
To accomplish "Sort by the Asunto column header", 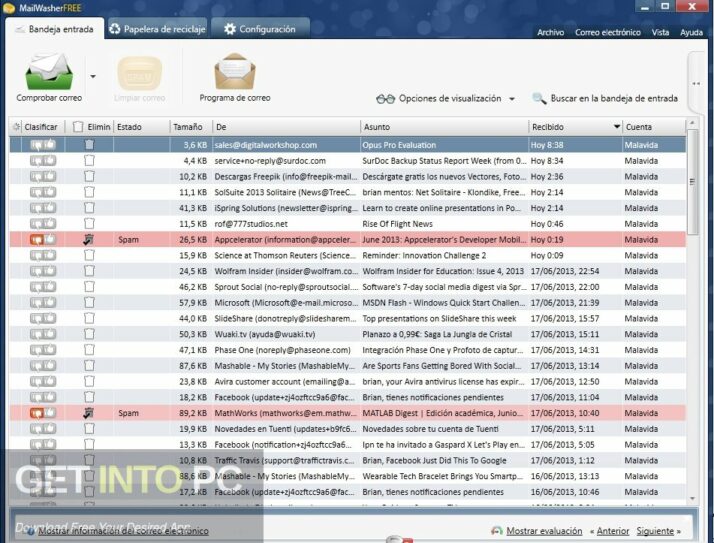I will click(444, 127).
